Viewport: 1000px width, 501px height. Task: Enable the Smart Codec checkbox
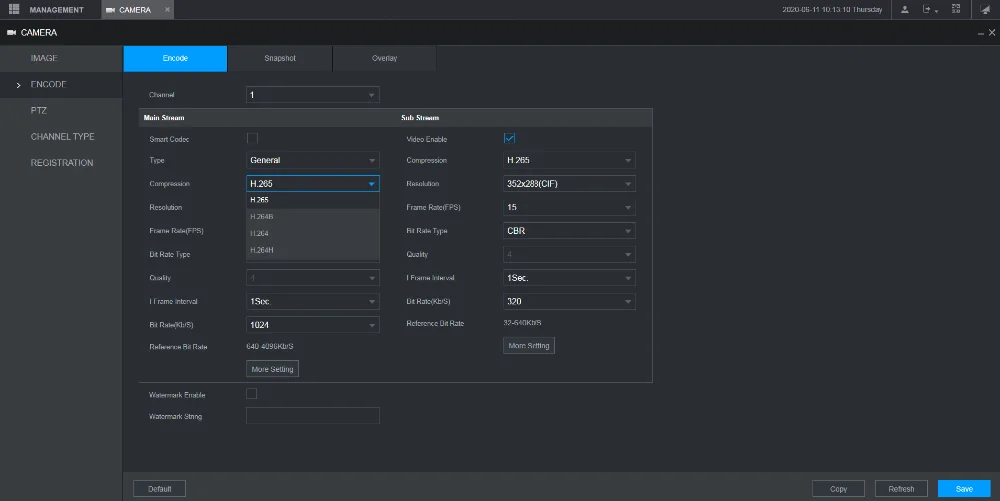252,138
